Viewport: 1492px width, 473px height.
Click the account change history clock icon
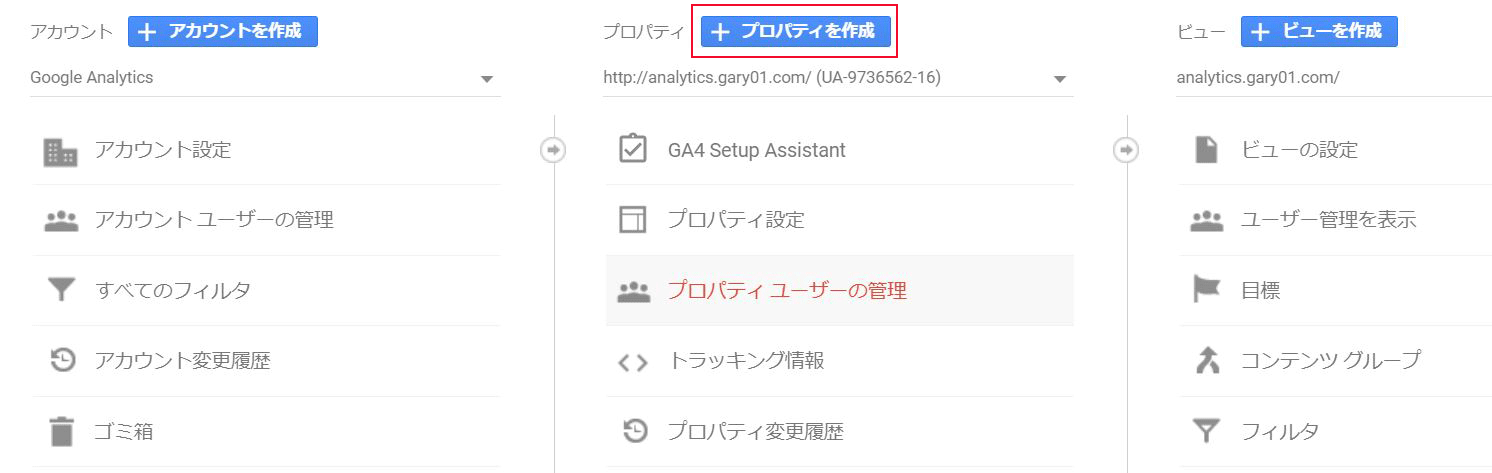tap(63, 361)
